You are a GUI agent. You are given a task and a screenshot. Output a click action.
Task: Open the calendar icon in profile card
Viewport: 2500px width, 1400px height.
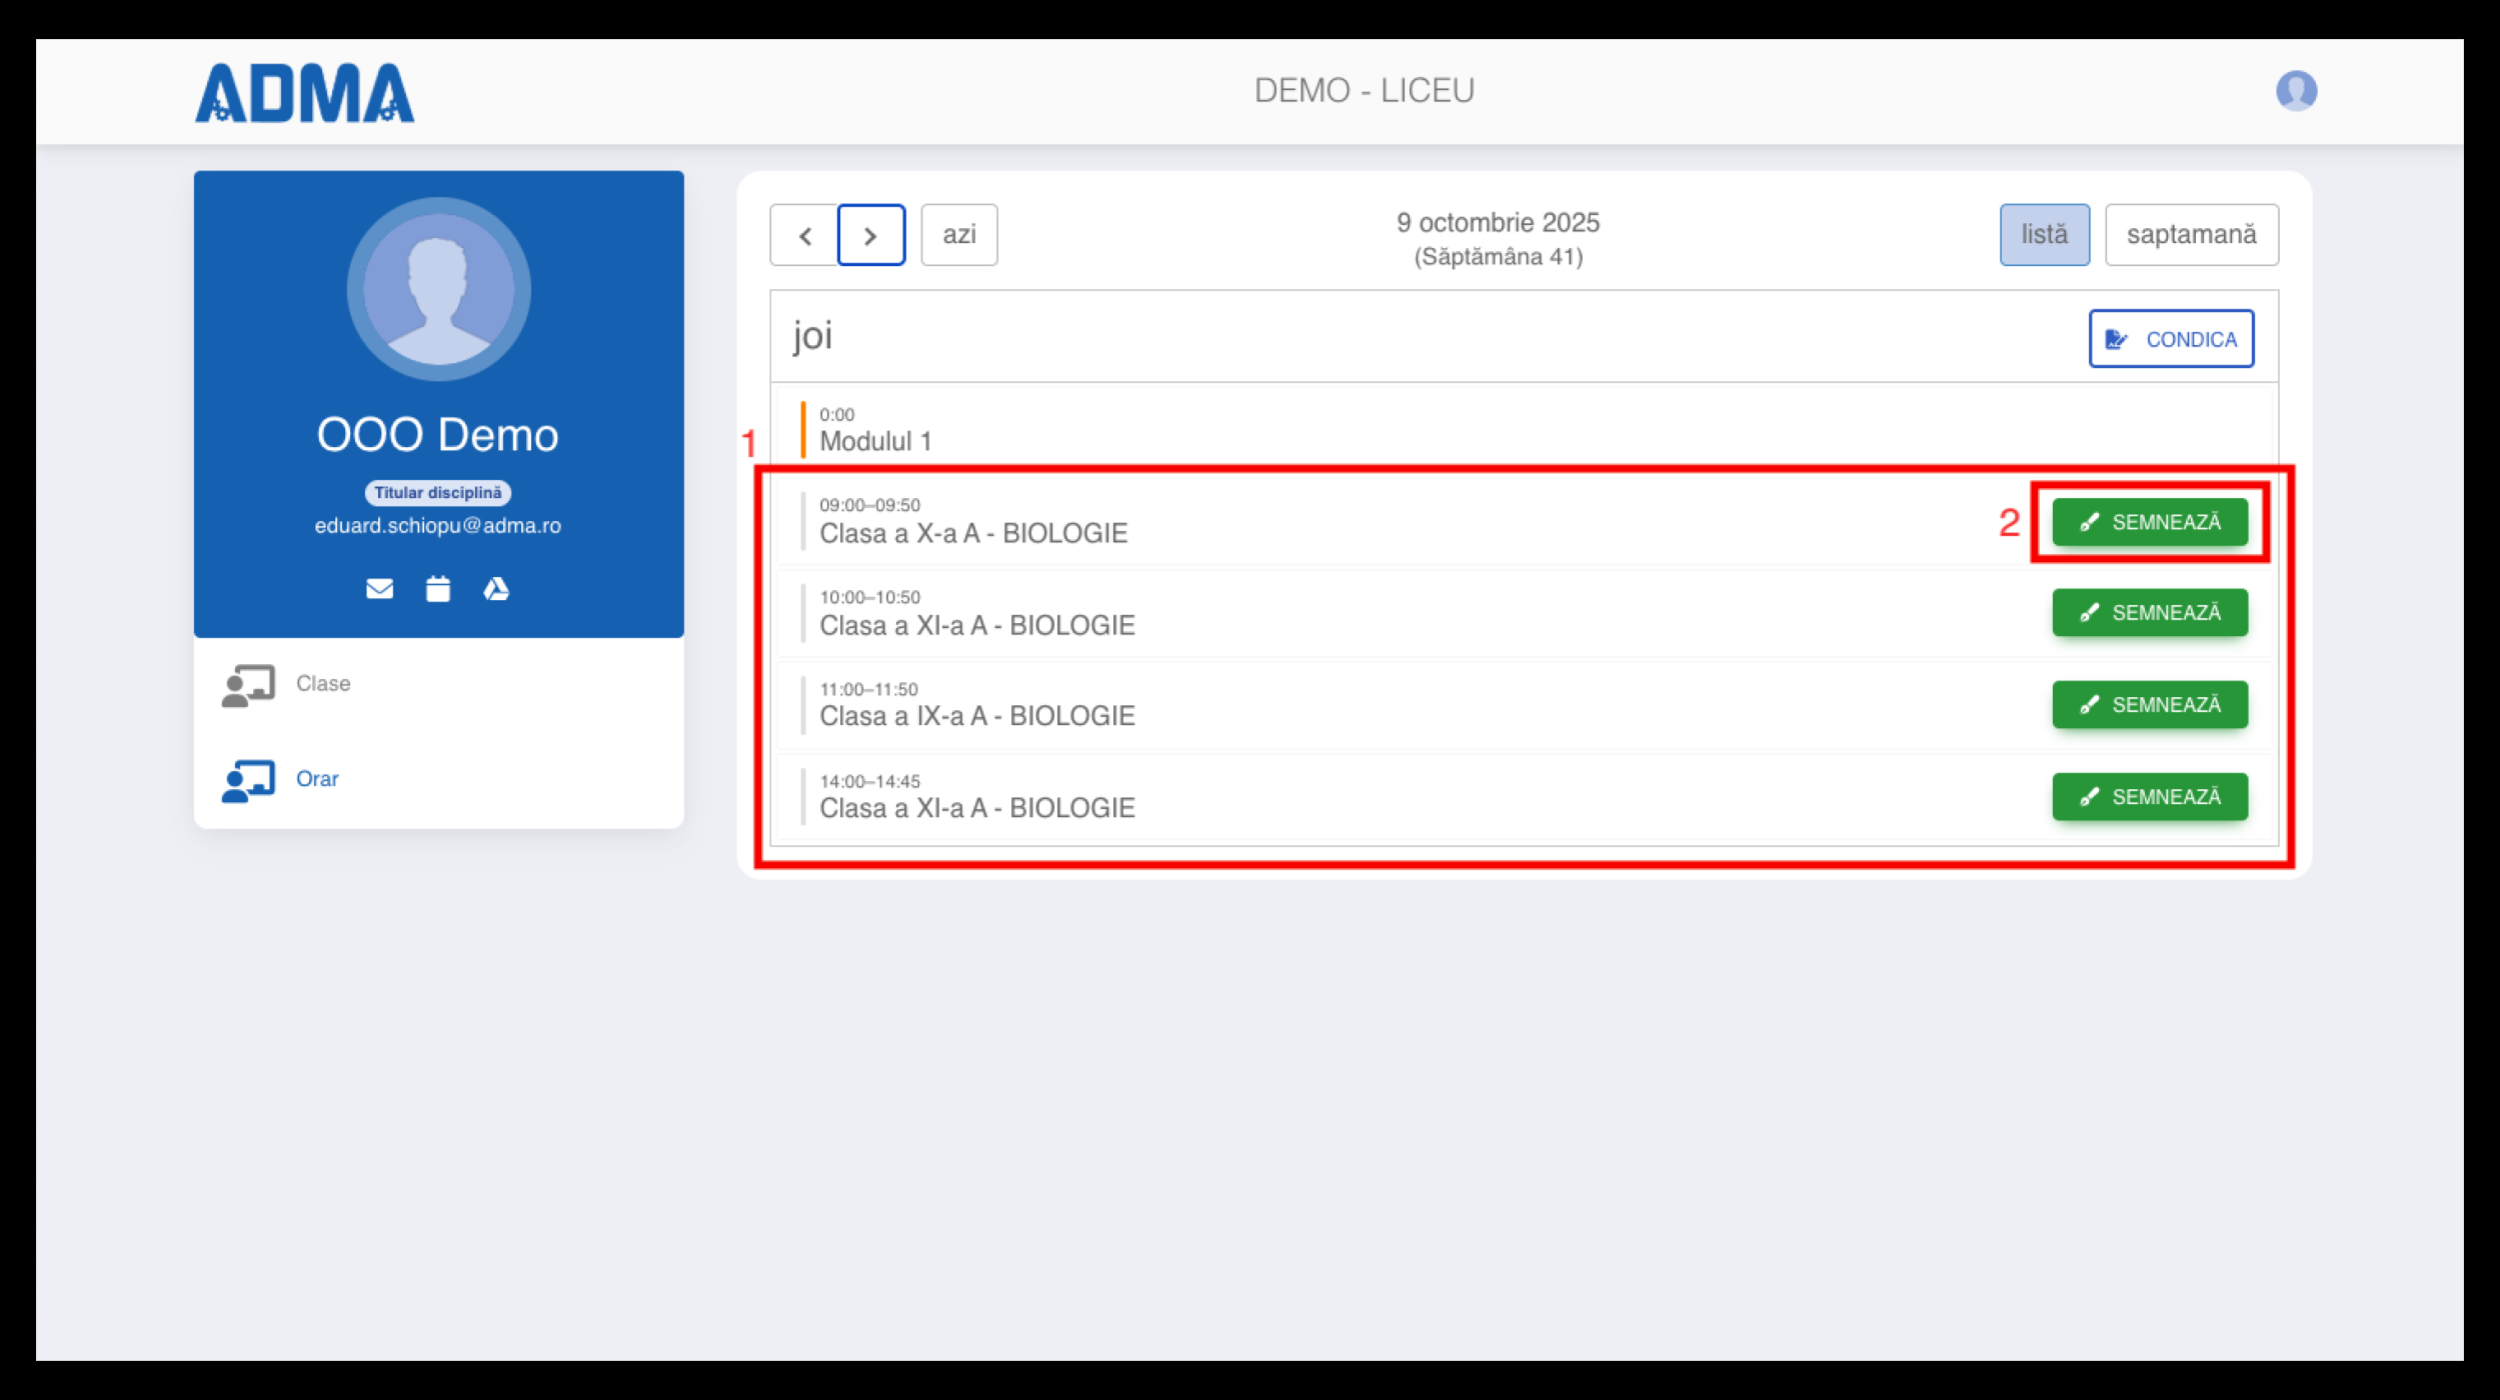pyautogui.click(x=438, y=589)
